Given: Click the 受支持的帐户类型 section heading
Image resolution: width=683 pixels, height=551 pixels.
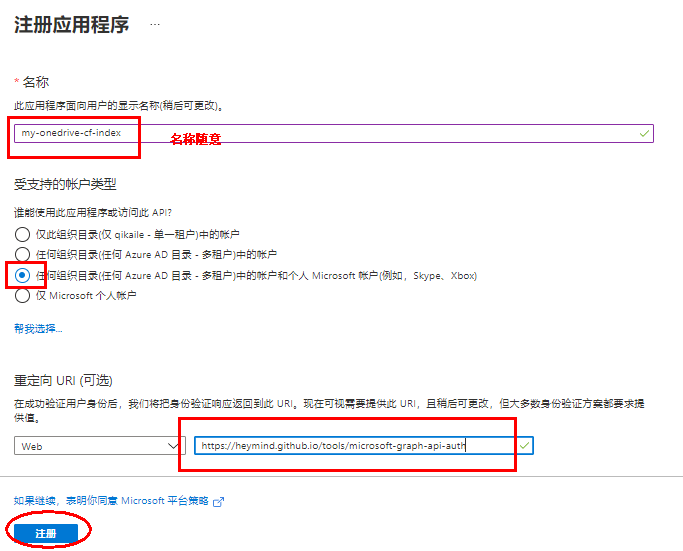Looking at the screenshot, I should [65, 184].
